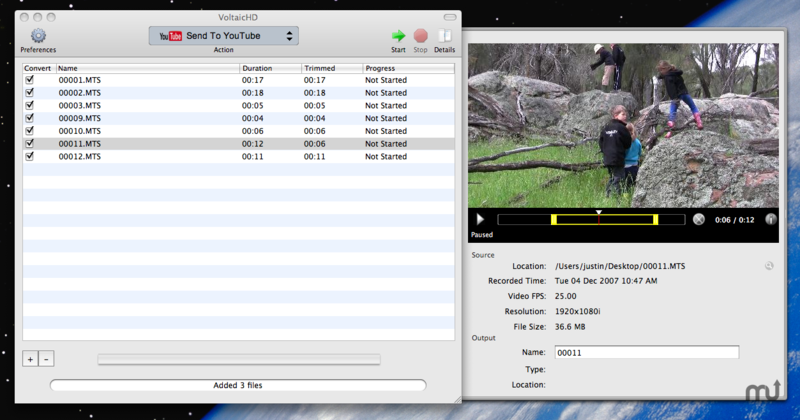Select the 00009.MTS file row
Viewport: 800px width, 420px height.
238,118
